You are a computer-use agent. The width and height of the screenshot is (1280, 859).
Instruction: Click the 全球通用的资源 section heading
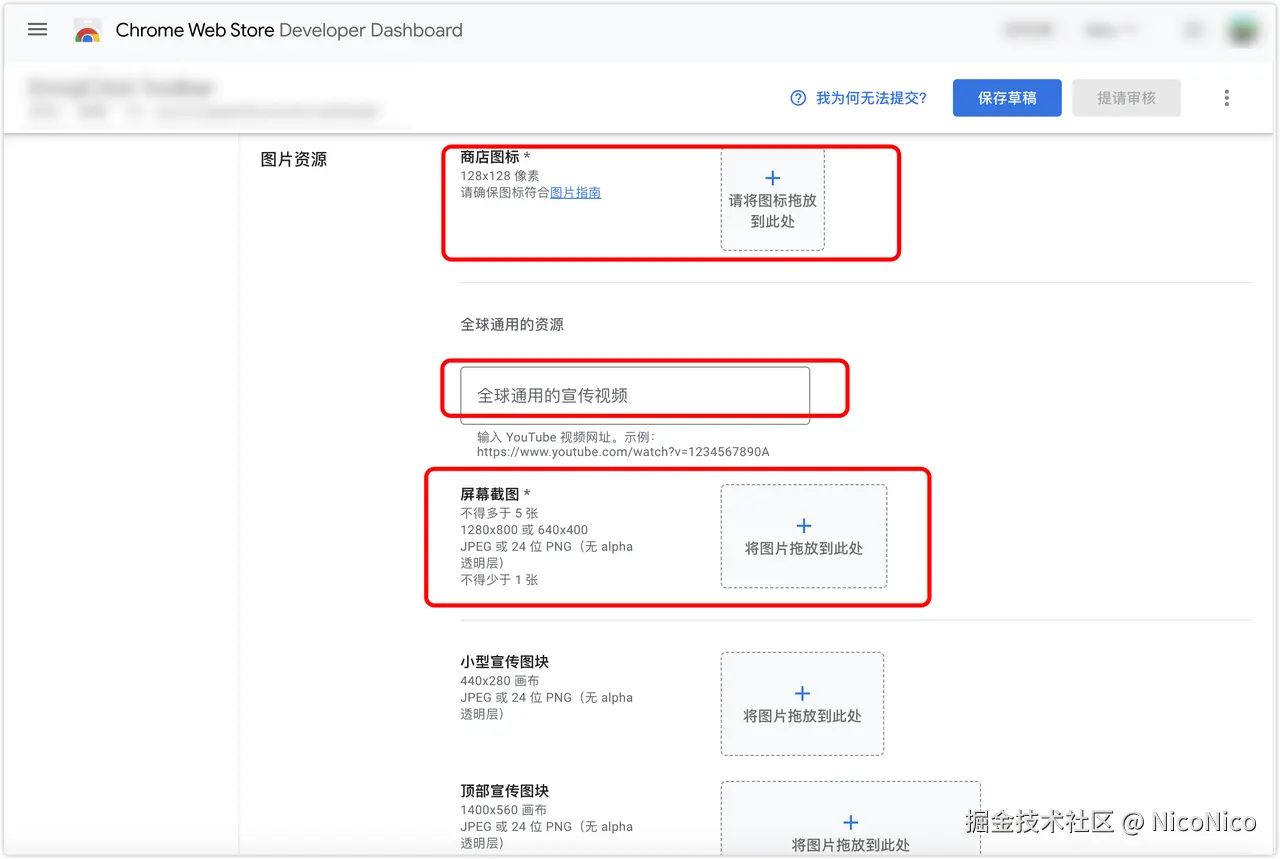tap(512, 324)
